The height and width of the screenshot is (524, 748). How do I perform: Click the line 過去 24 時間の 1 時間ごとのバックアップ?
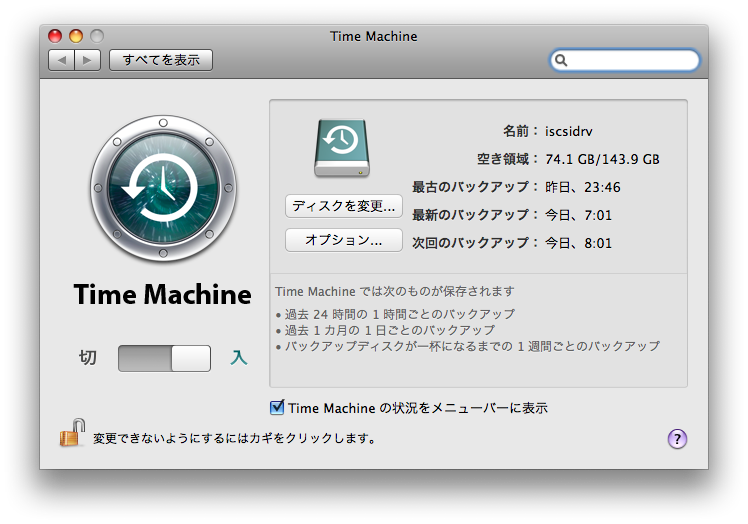(400, 314)
